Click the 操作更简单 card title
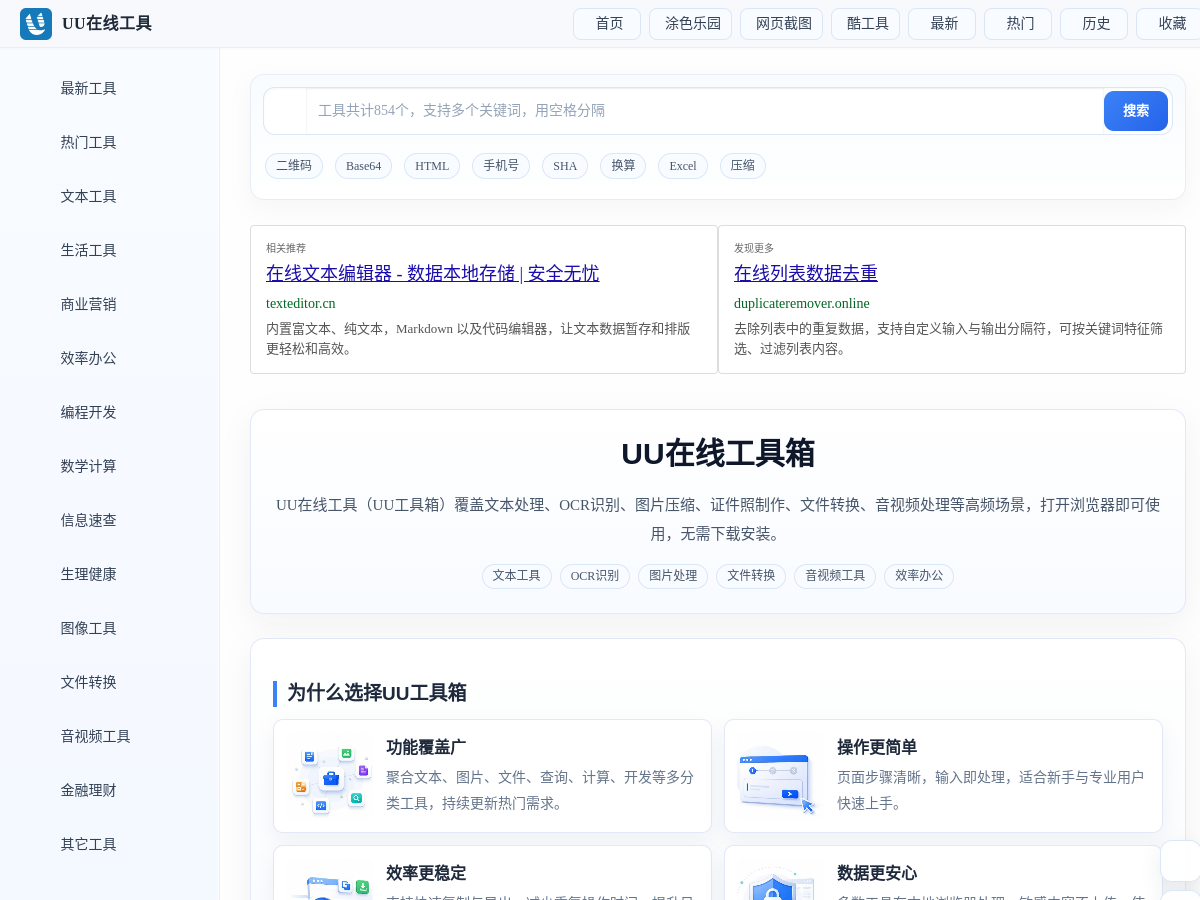 pos(877,747)
